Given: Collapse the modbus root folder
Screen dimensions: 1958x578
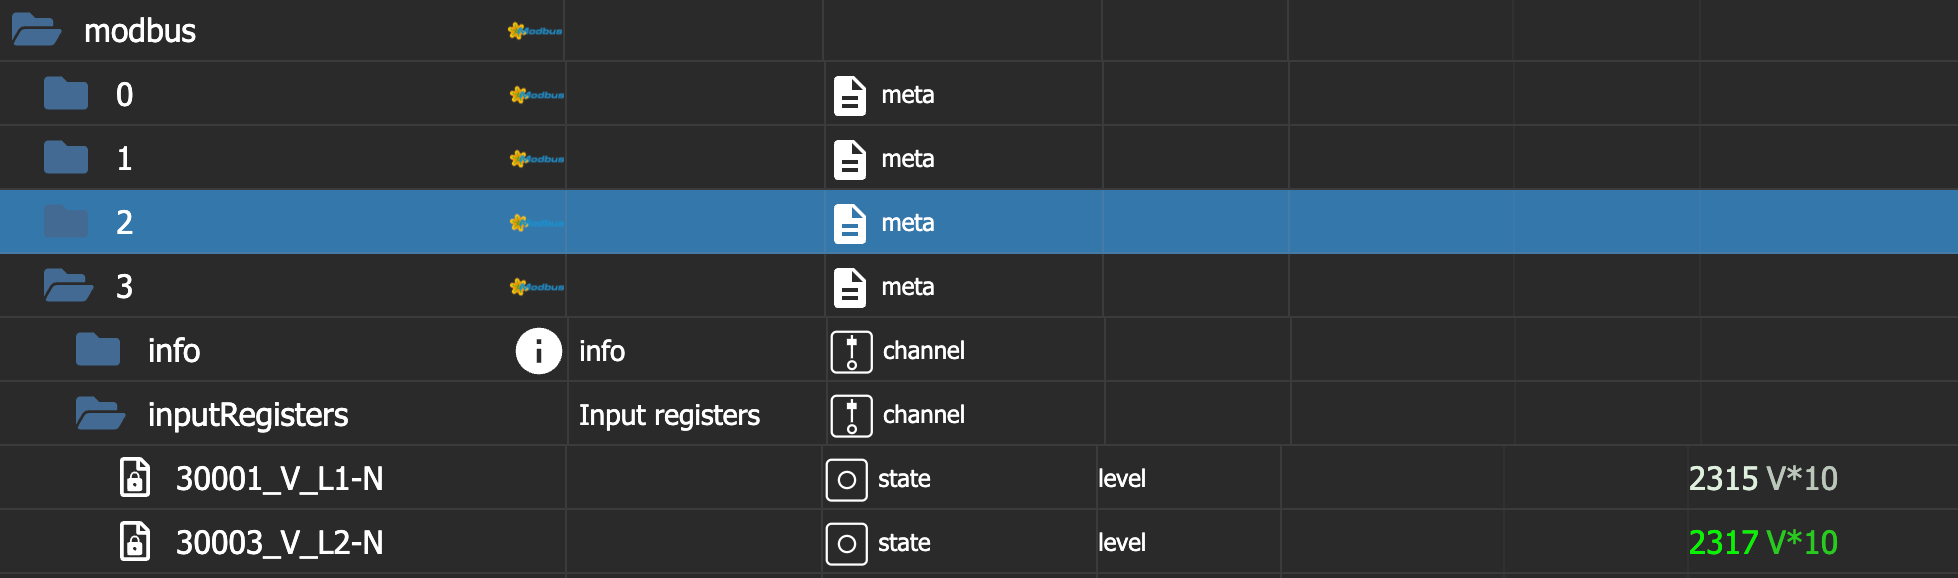Looking at the screenshot, I should 36,30.
